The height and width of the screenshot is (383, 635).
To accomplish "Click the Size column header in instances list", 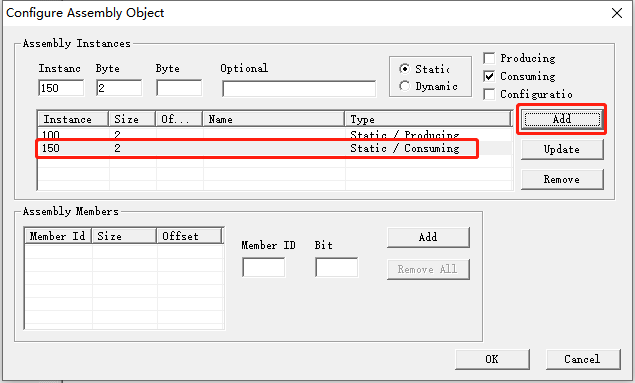I will (x=132, y=119).
